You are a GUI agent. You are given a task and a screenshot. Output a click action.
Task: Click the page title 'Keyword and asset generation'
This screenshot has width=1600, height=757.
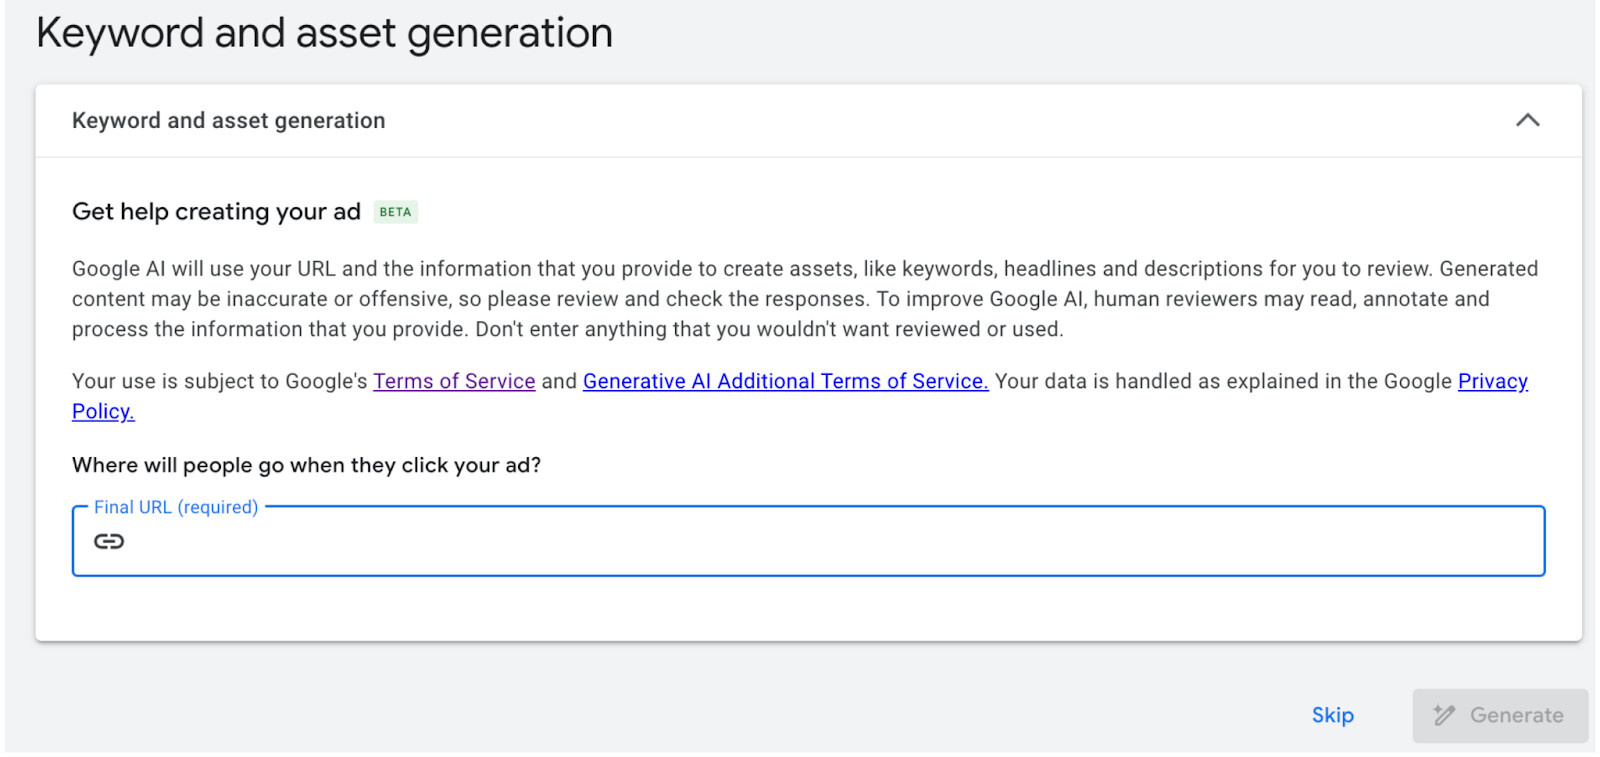(324, 33)
